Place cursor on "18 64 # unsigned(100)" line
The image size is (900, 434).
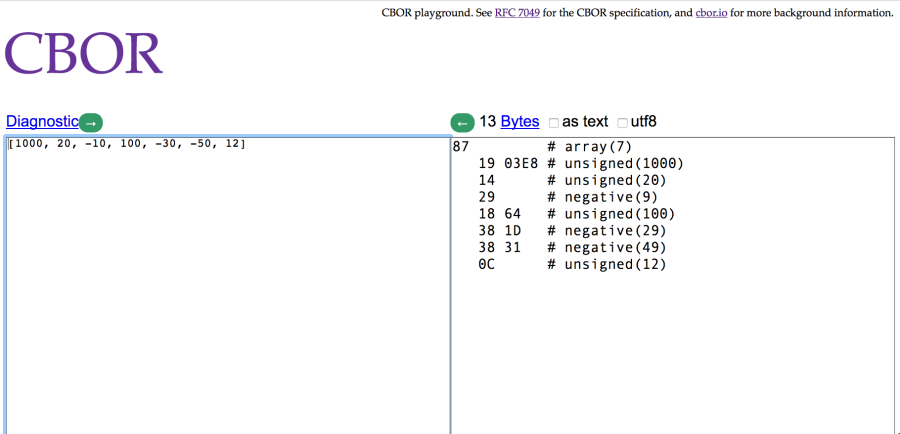(x=576, y=214)
